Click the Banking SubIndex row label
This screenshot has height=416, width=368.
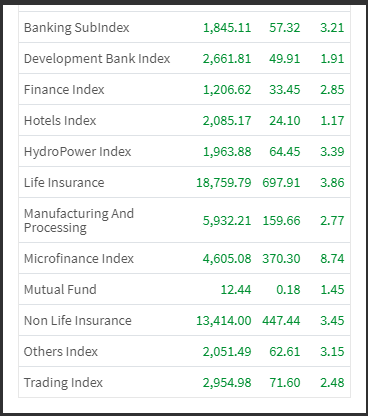76,28
